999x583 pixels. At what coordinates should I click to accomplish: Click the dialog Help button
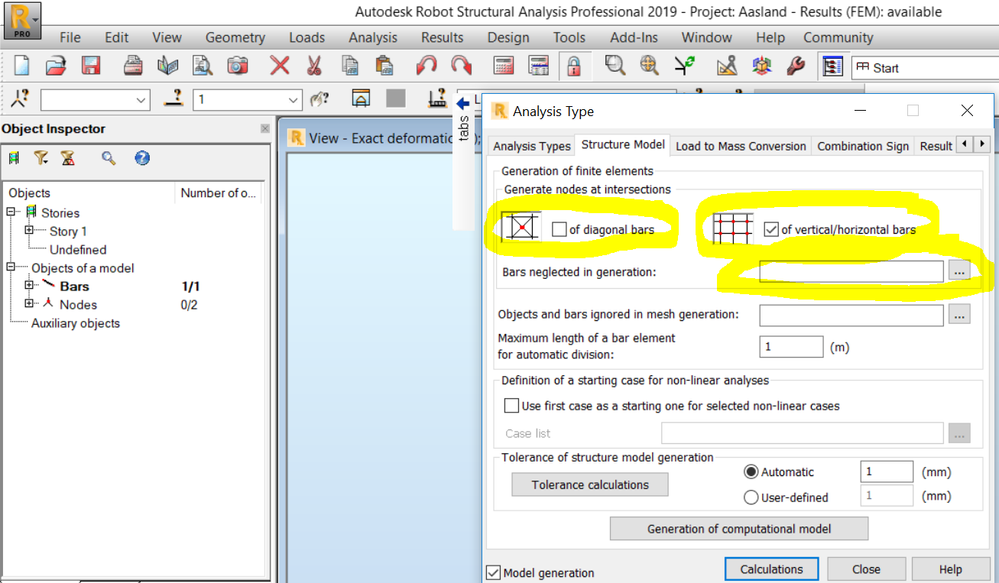click(950, 569)
